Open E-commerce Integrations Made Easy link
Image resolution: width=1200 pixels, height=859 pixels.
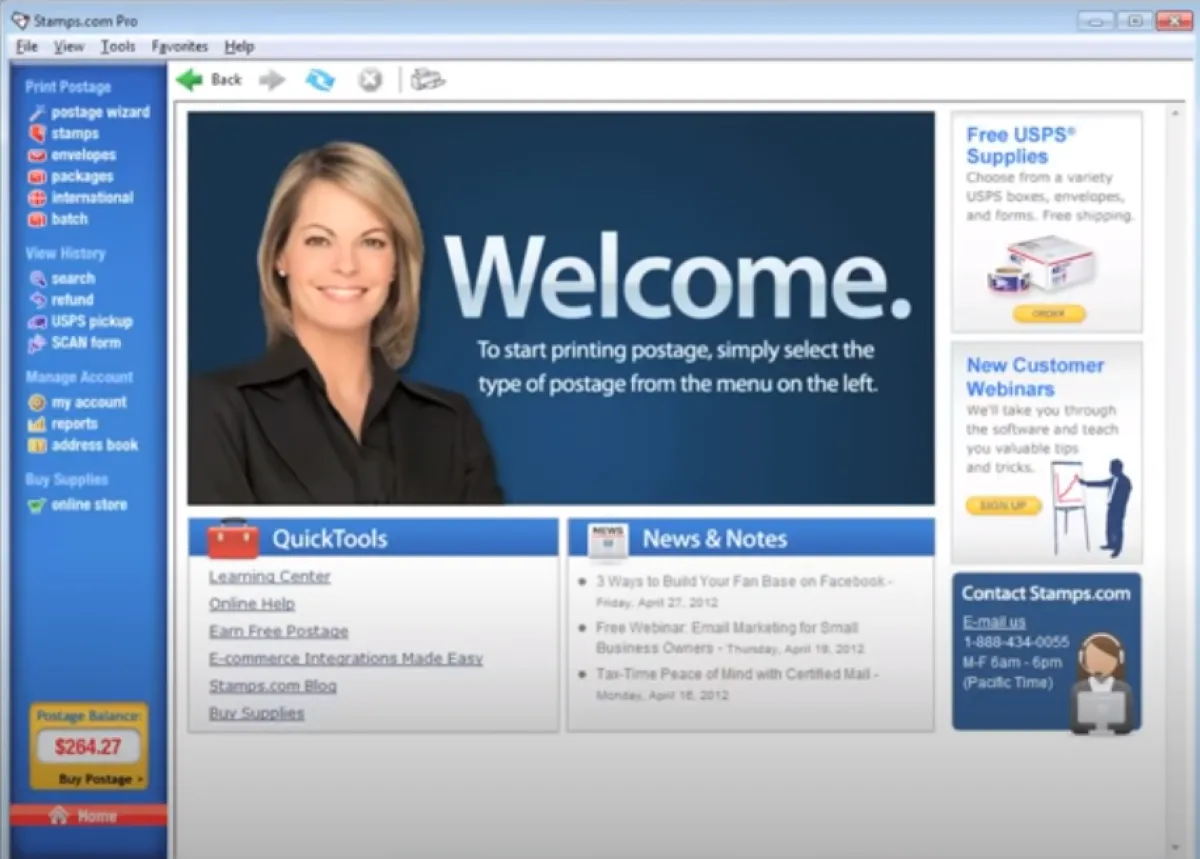(346, 658)
